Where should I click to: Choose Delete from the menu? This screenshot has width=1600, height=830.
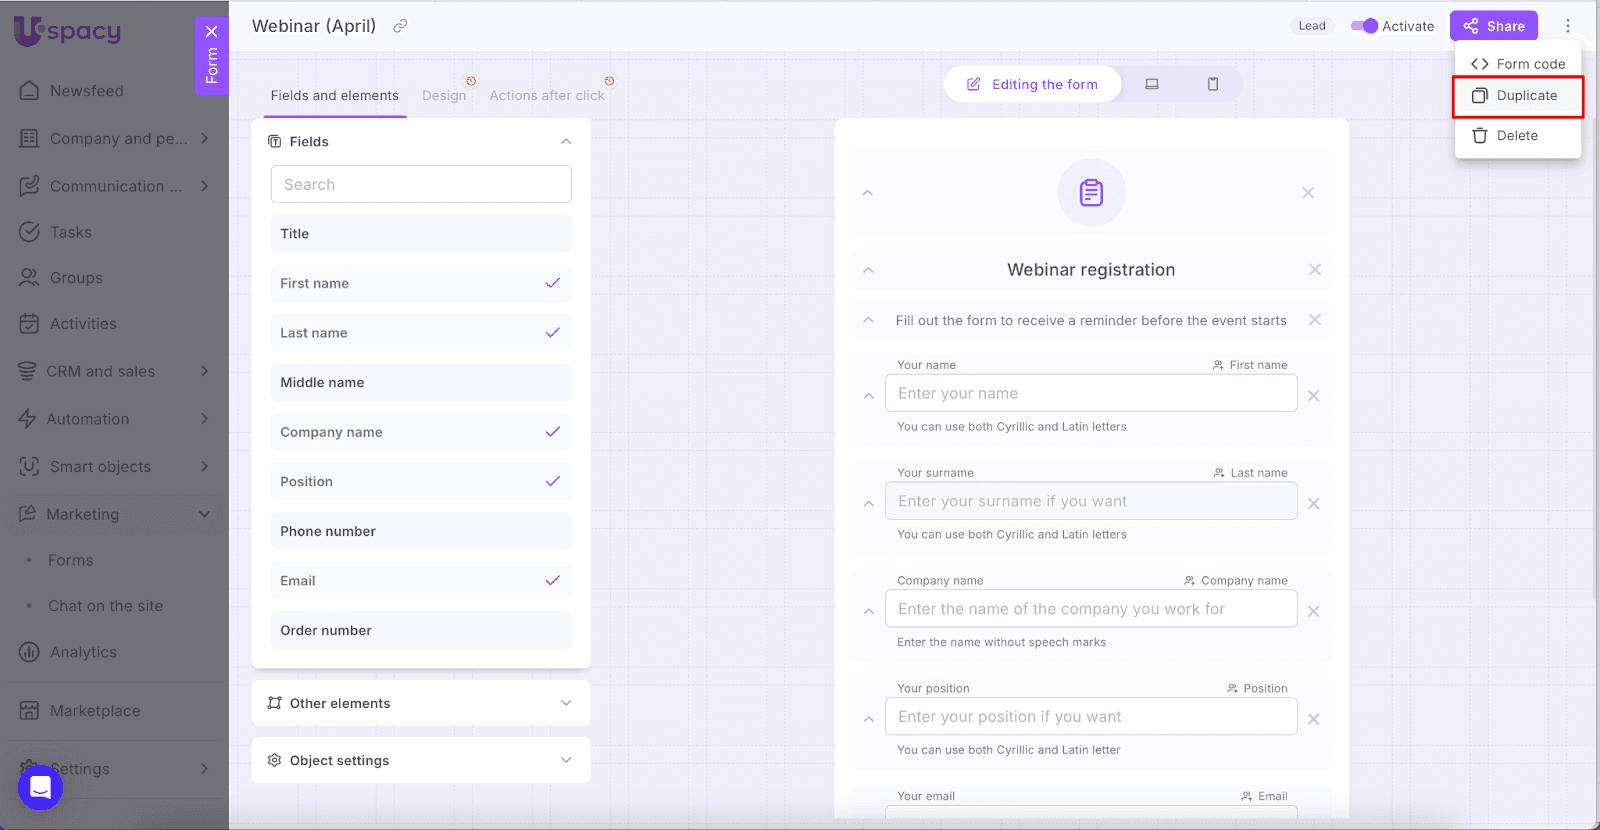coord(1517,136)
